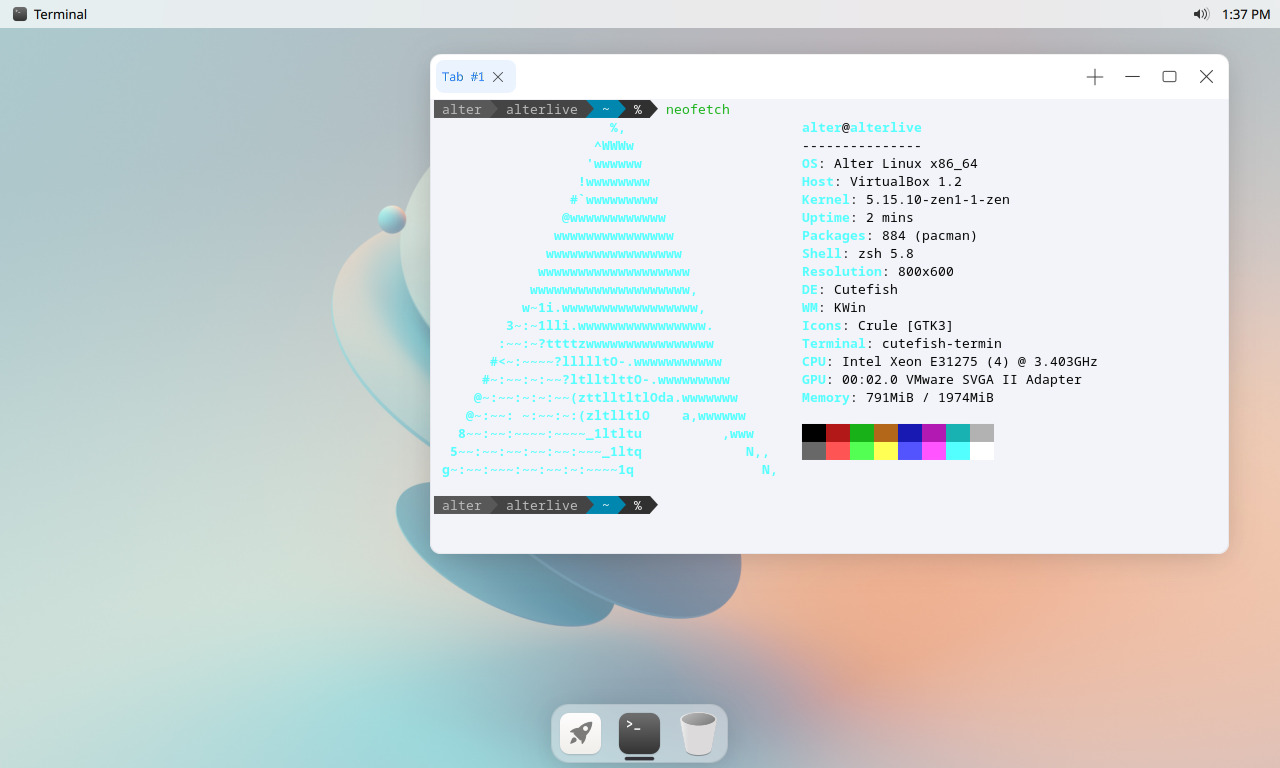Close Tab #1 with its X icon

(x=498, y=77)
